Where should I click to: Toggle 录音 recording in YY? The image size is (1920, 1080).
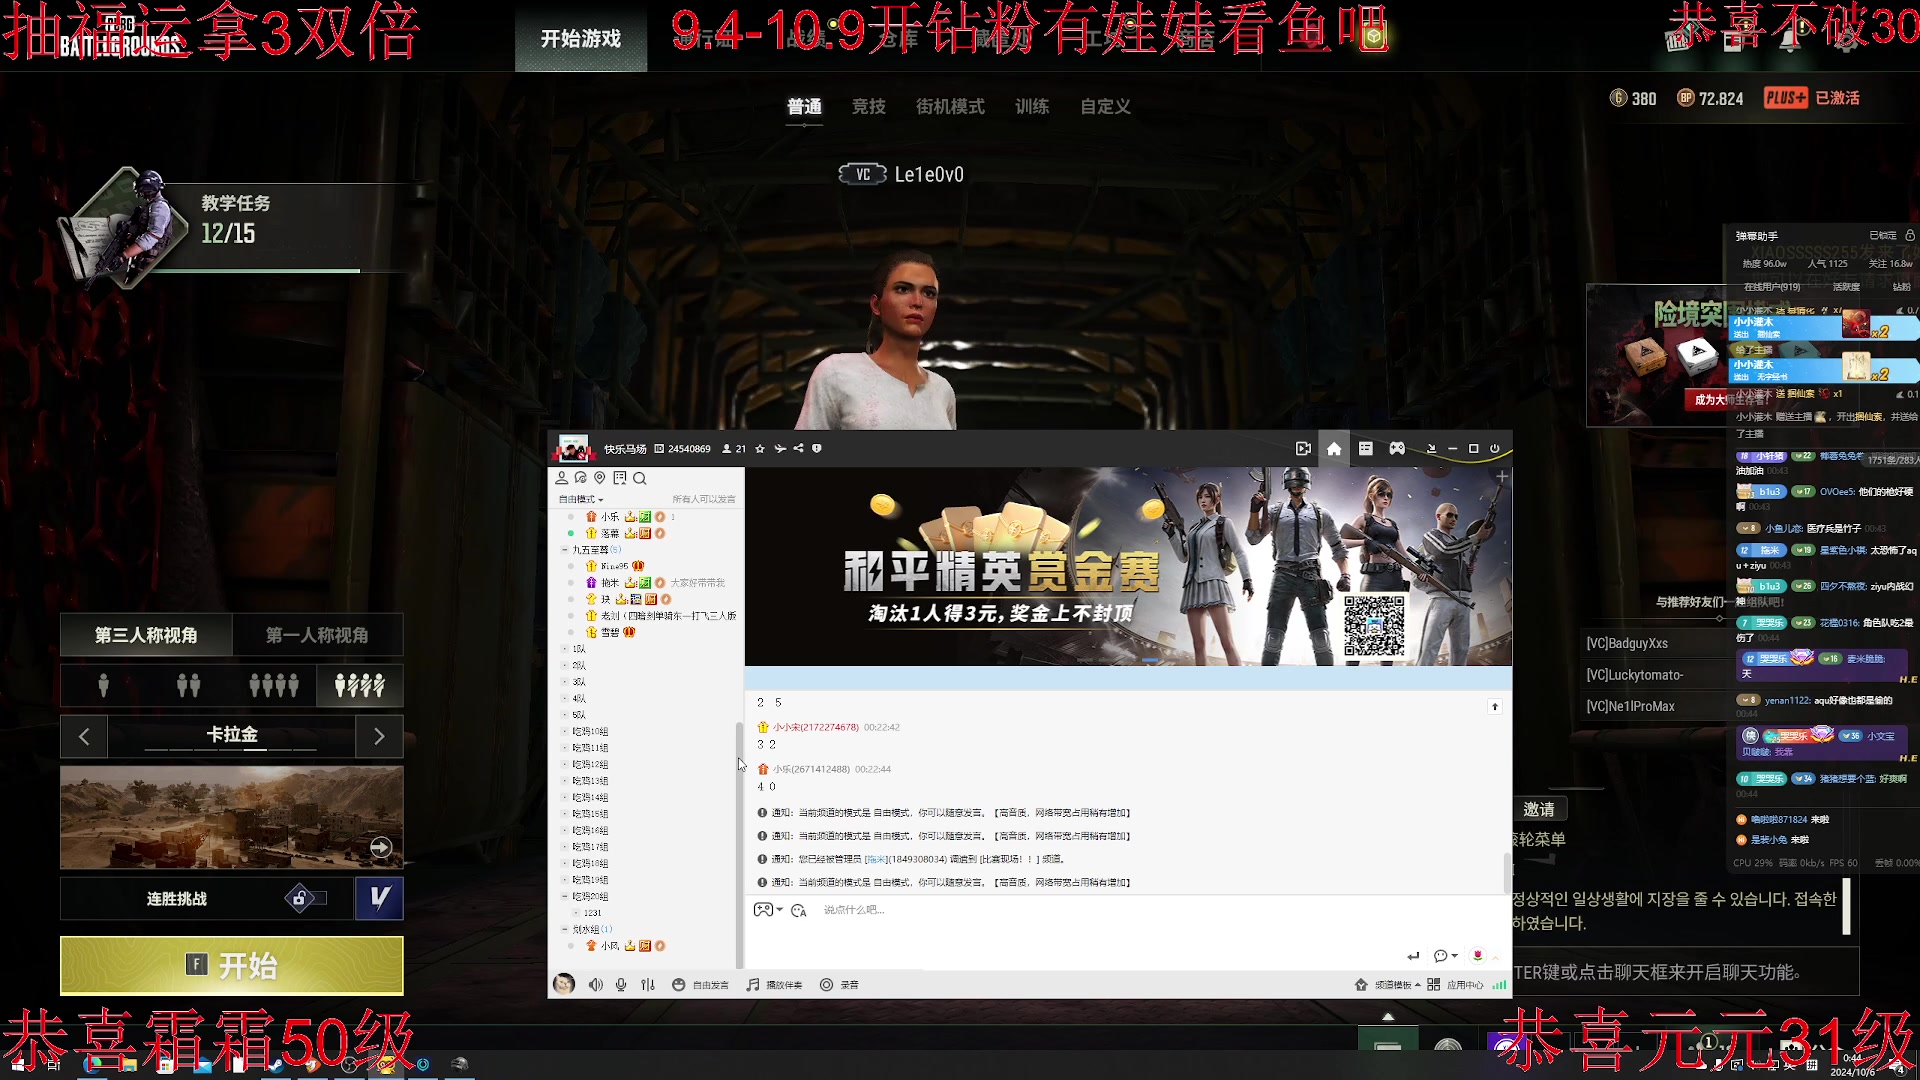click(839, 985)
